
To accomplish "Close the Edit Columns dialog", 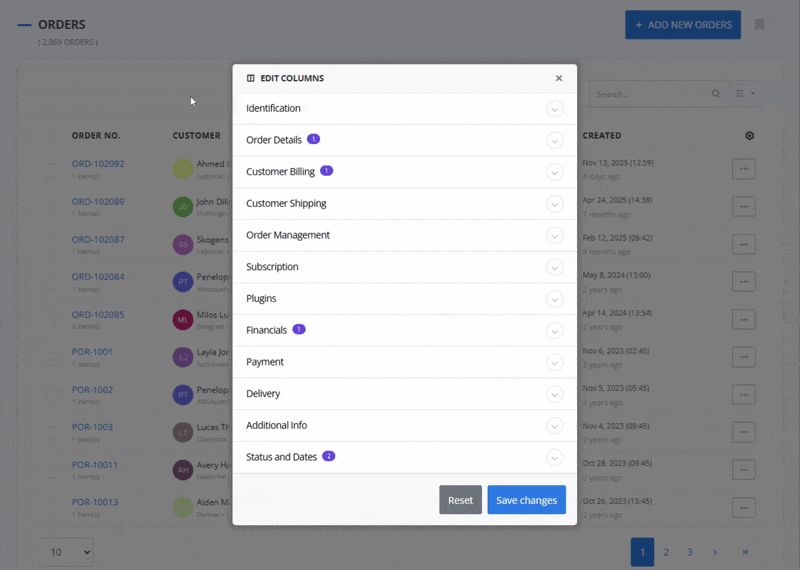I will click(x=559, y=78).
